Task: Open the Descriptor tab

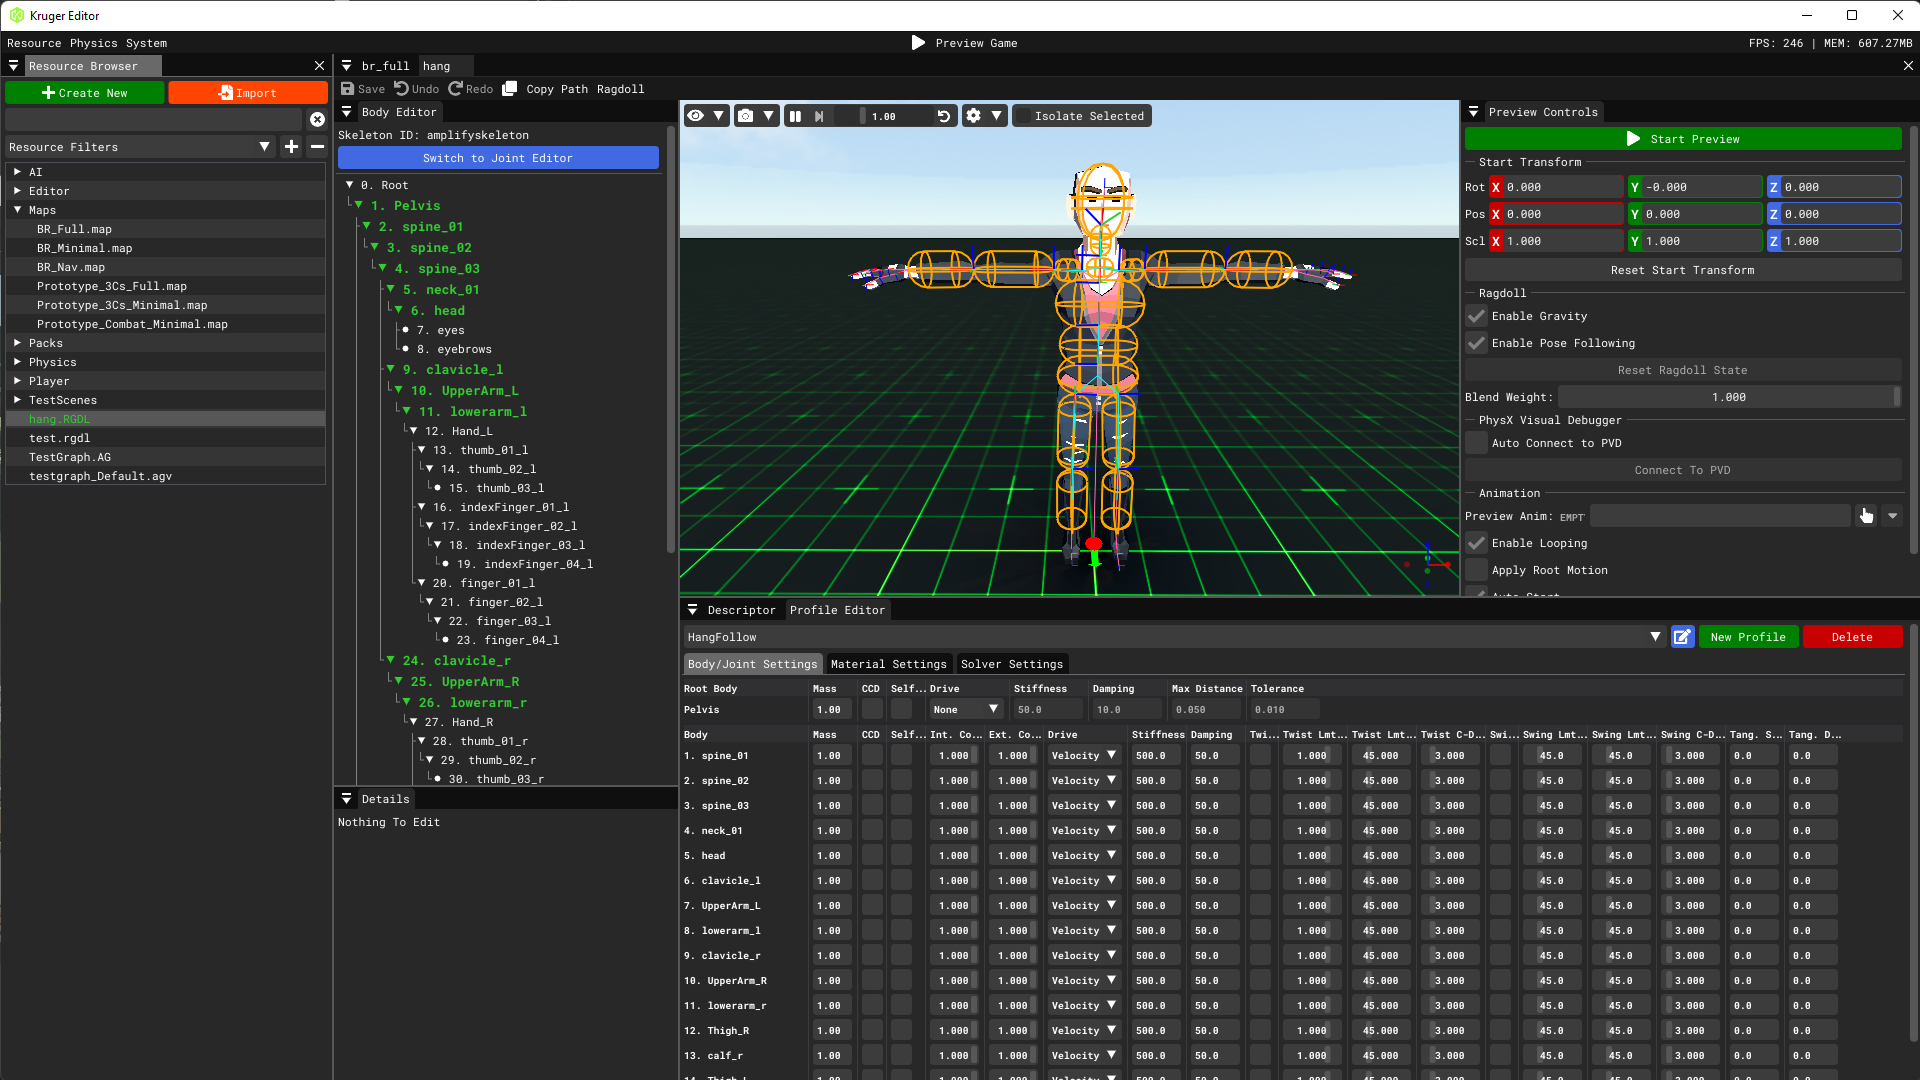Action: (741, 610)
